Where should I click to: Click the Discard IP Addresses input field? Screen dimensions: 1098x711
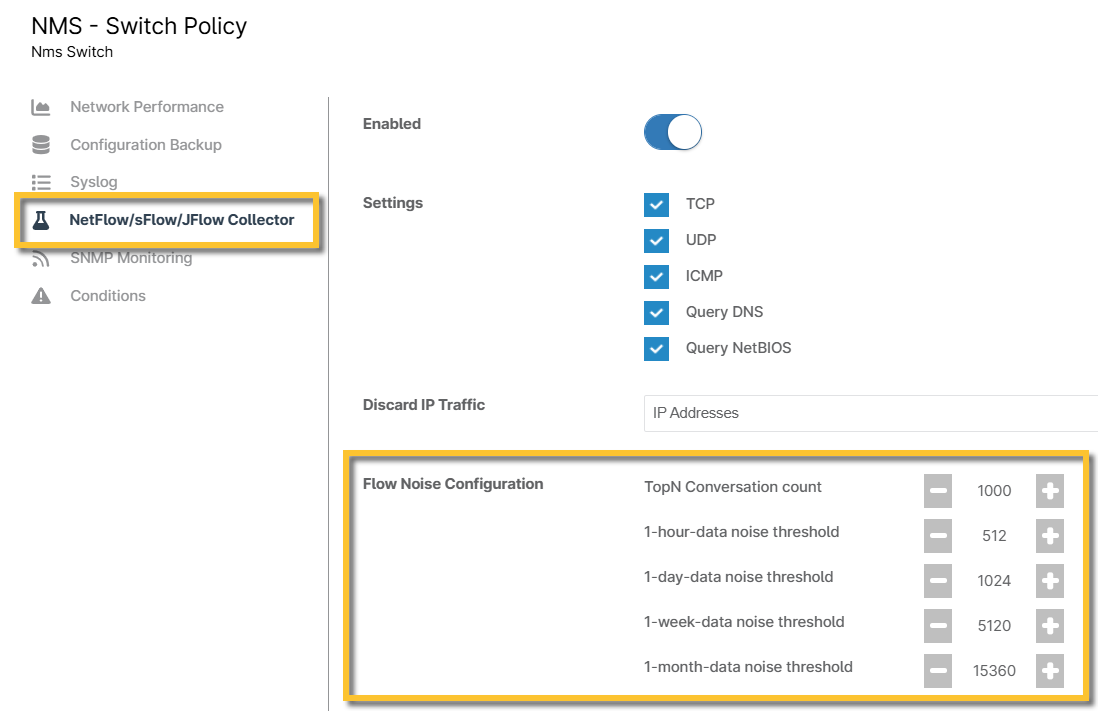tap(870, 413)
